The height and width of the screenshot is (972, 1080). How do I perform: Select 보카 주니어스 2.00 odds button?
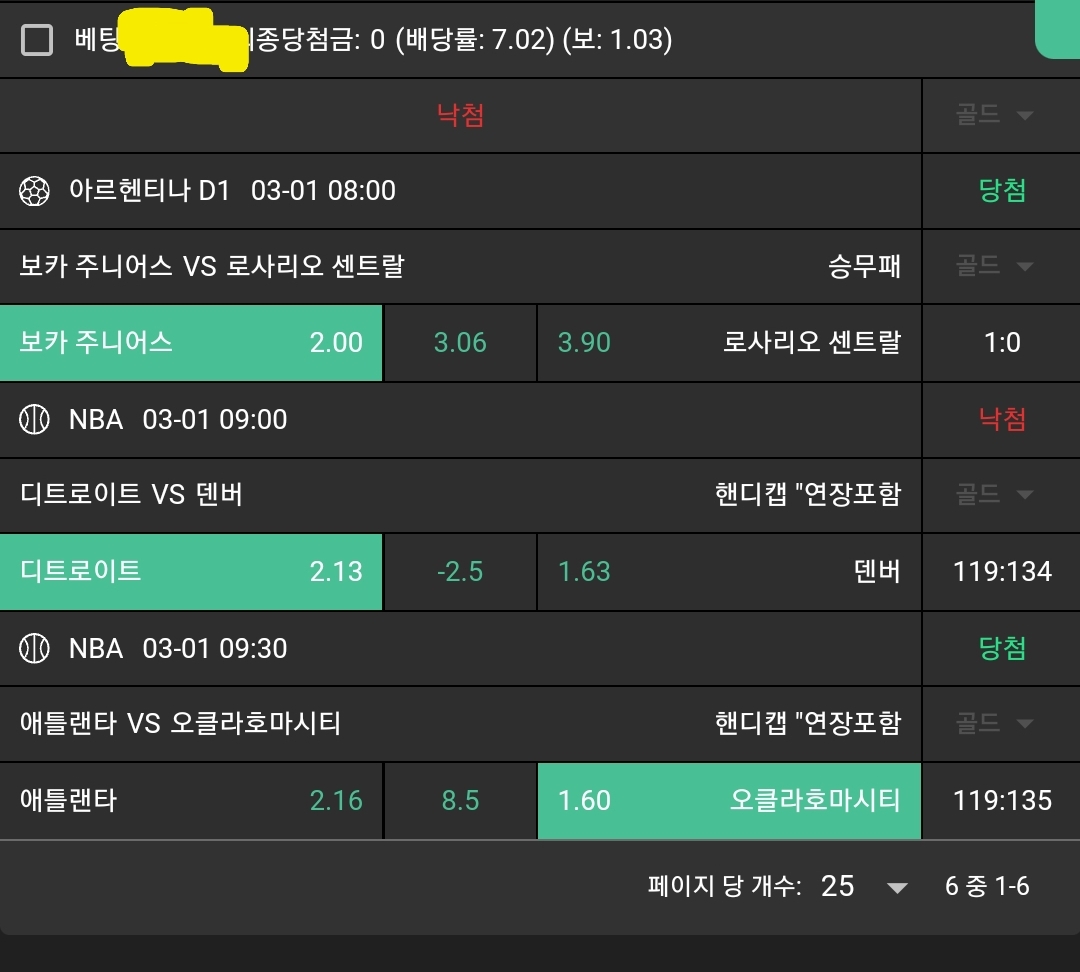coord(191,343)
